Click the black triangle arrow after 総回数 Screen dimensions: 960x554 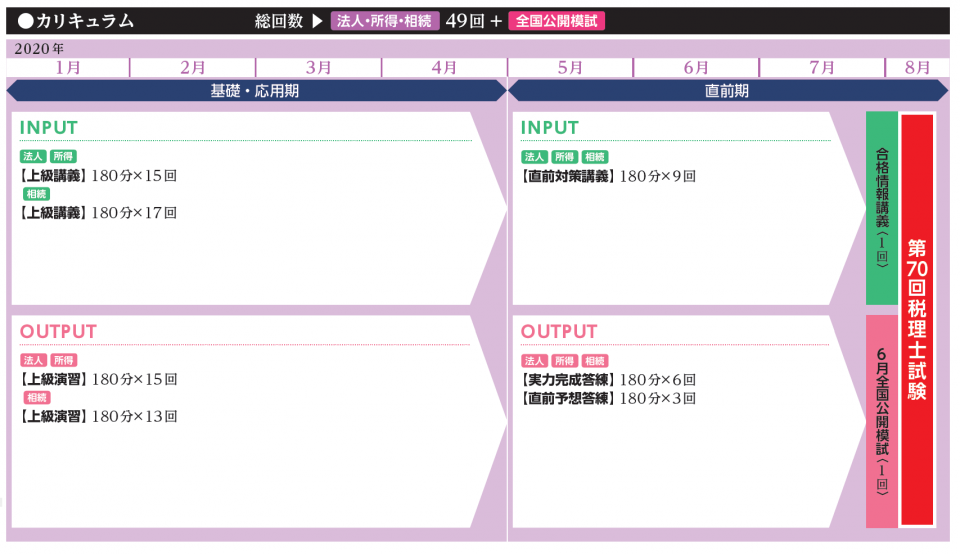[317, 21]
